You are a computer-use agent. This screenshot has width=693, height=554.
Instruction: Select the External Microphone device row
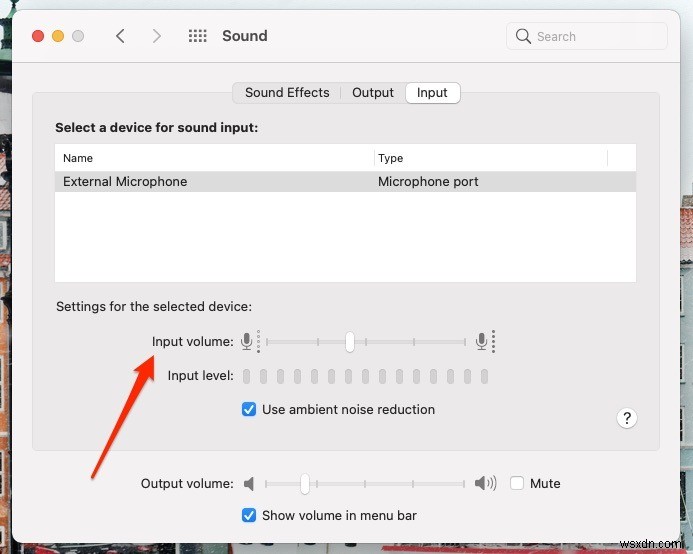pyautogui.click(x=345, y=182)
